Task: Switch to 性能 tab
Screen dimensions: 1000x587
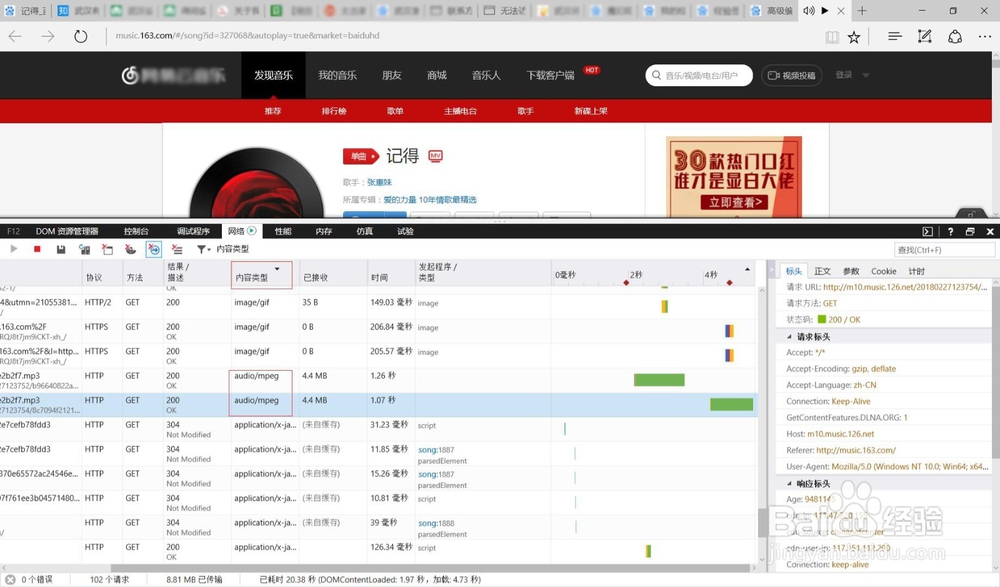Action: coord(283,231)
